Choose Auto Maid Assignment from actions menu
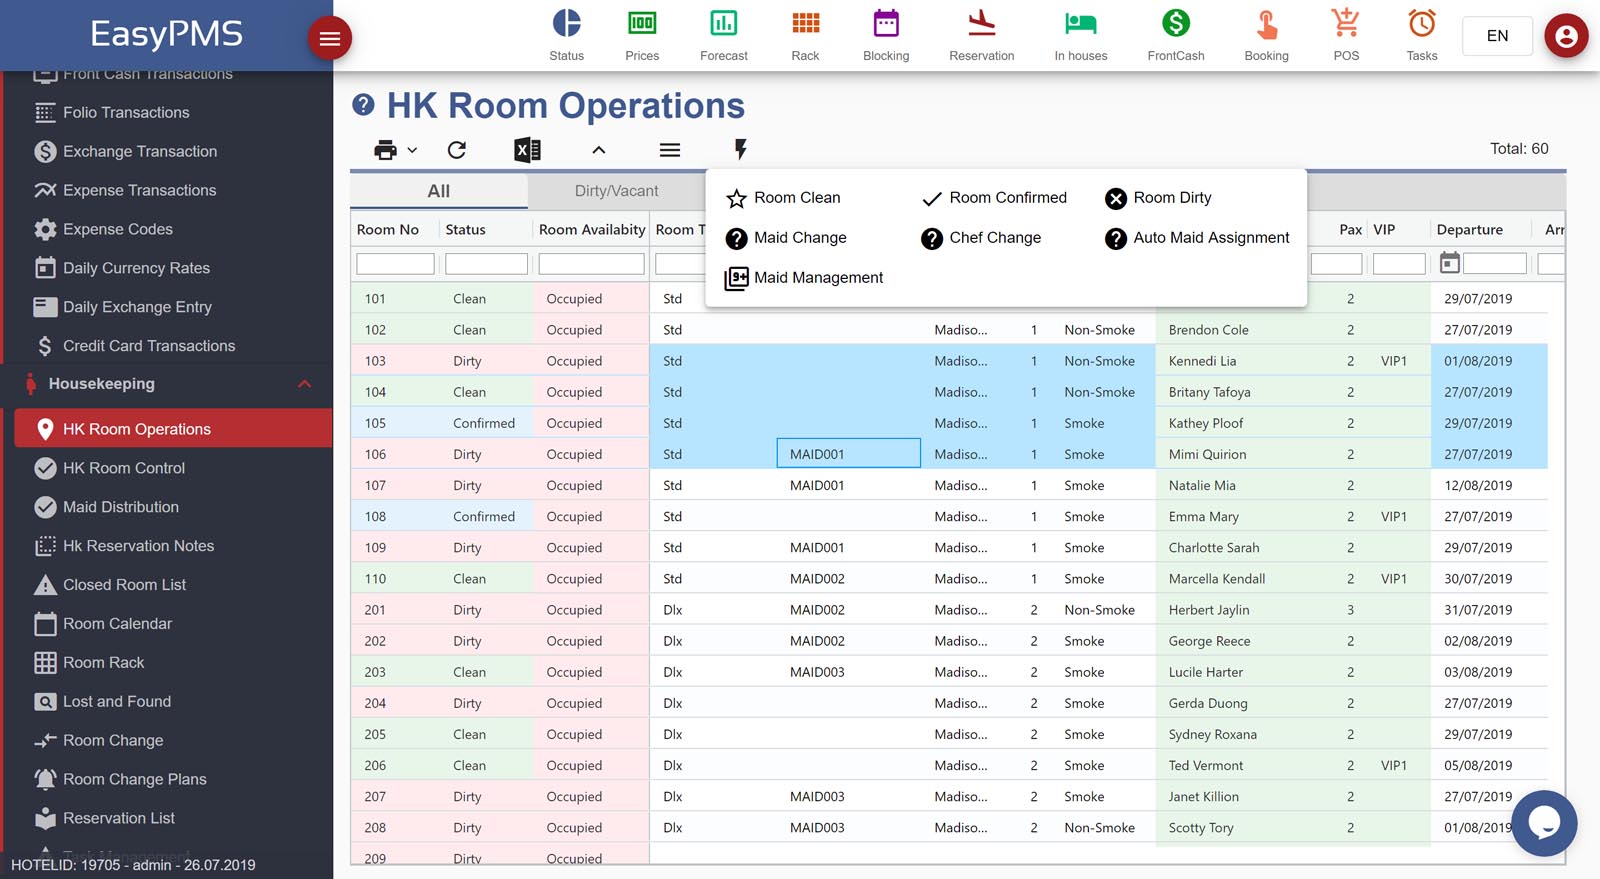Viewport: 1600px width, 879px height. [1198, 238]
